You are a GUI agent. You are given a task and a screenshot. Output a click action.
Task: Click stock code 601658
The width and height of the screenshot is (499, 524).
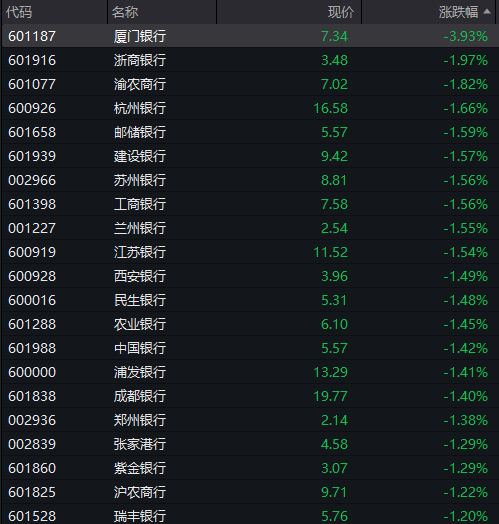click(32, 132)
